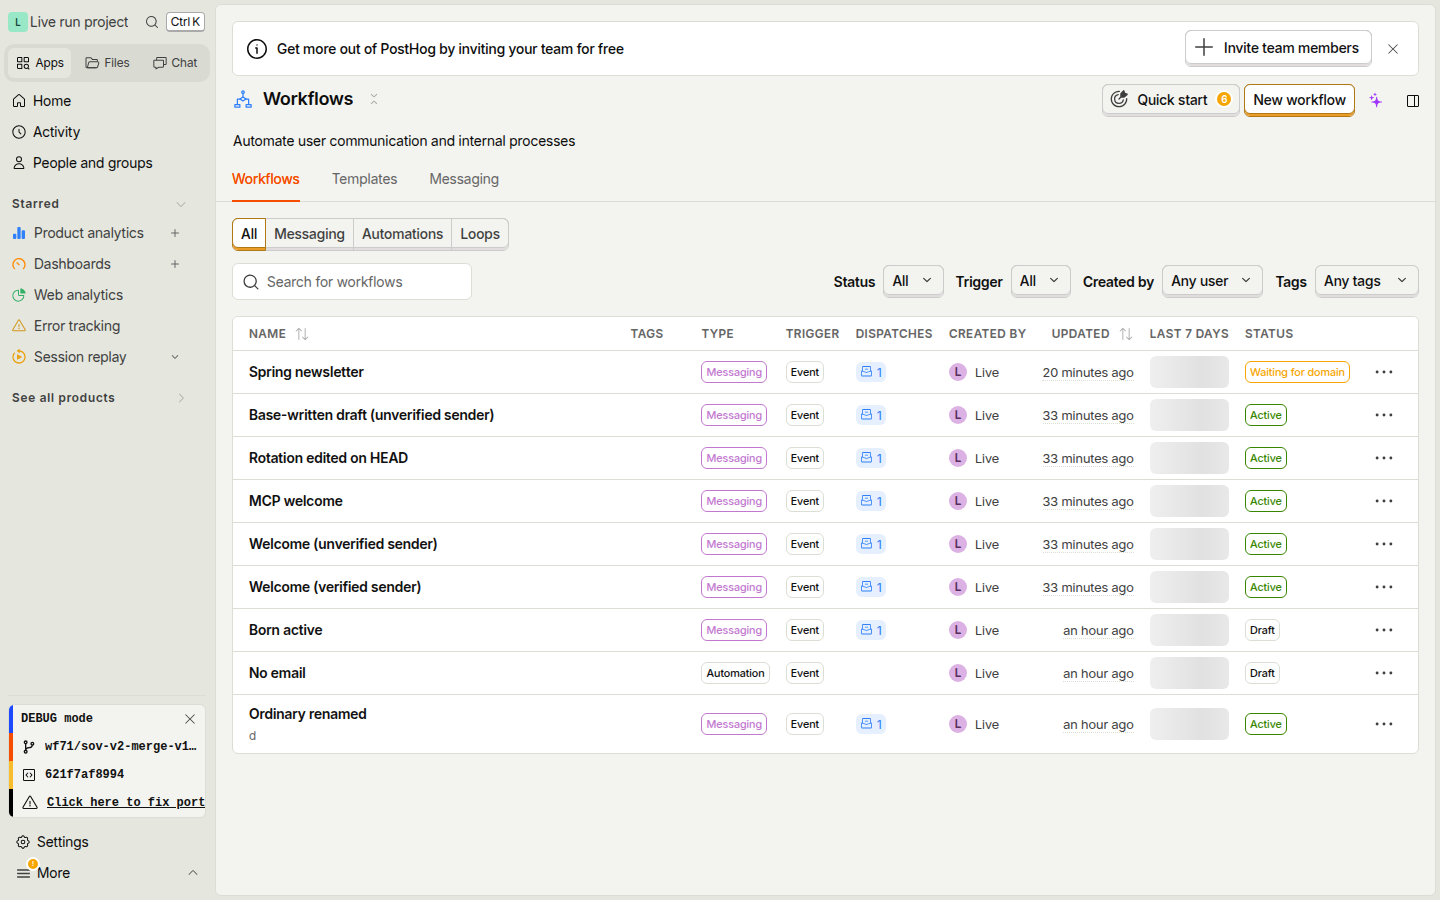This screenshot has width=1440, height=900.
Task: Click dispatches badge in No email... Born active row
Action: 871,630
